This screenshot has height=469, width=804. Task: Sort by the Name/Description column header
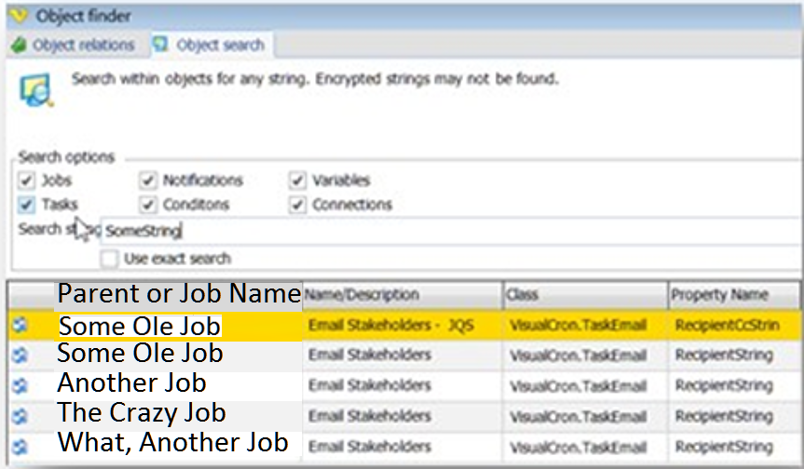tap(402, 295)
